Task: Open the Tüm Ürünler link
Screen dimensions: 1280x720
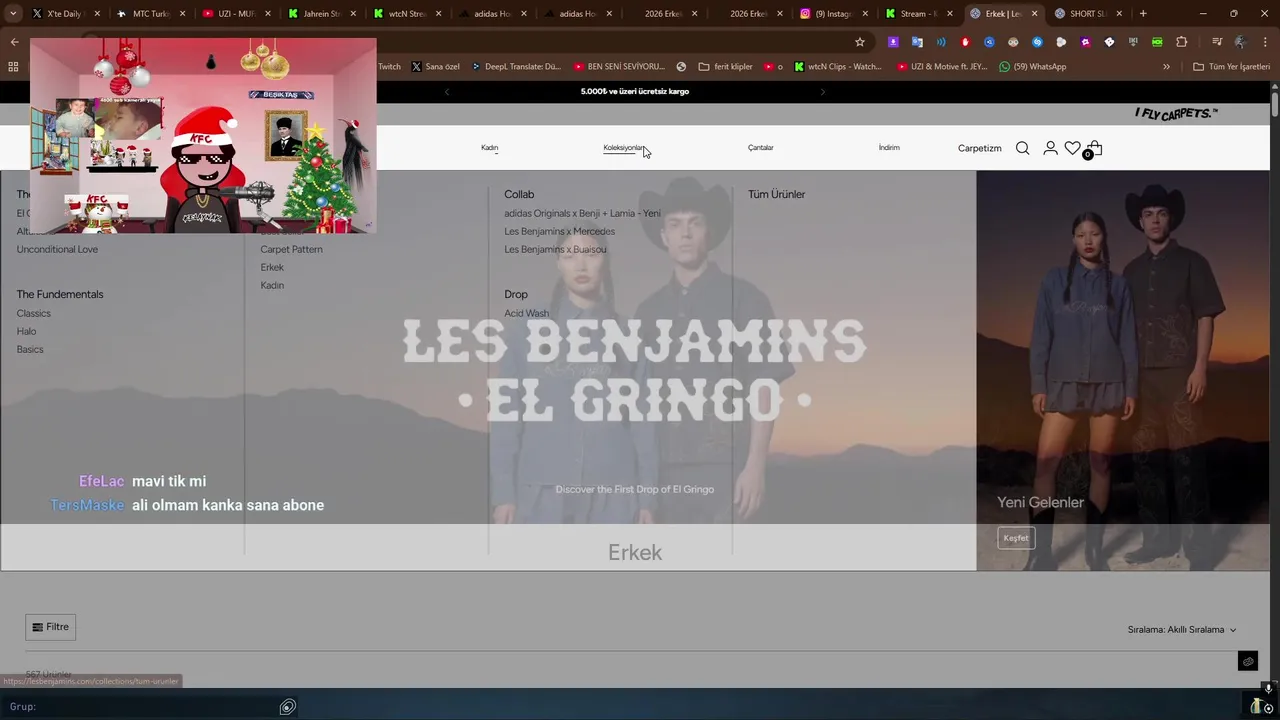Action: [776, 194]
